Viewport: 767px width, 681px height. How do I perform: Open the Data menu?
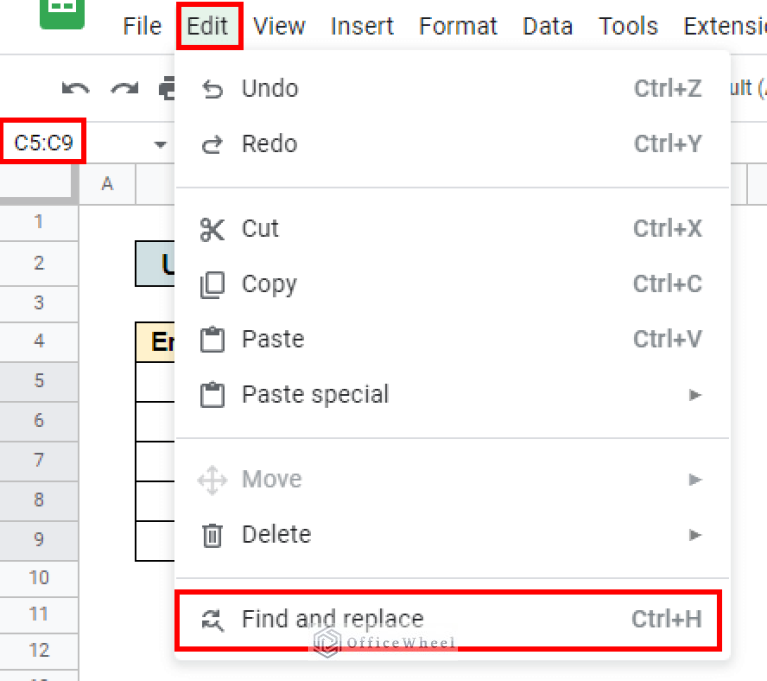(x=547, y=26)
